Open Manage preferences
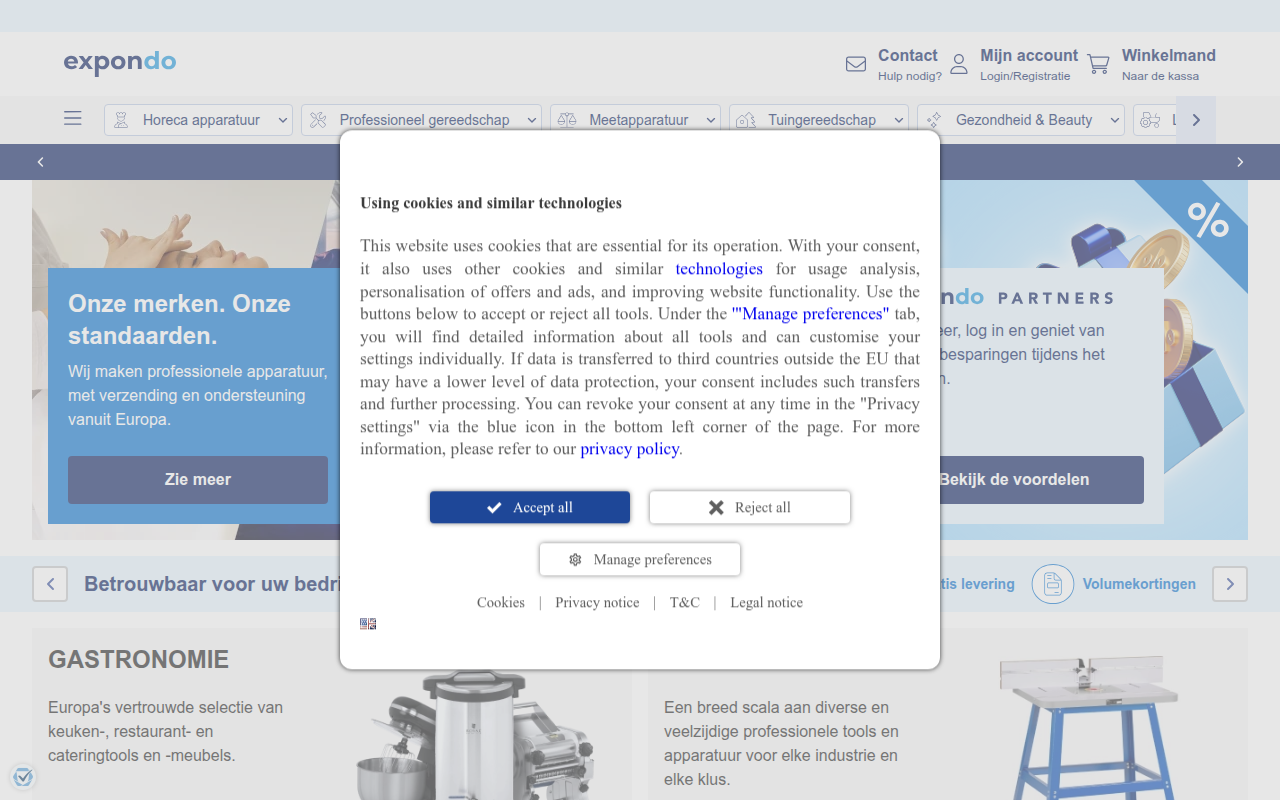This screenshot has width=1280, height=800. tap(640, 559)
